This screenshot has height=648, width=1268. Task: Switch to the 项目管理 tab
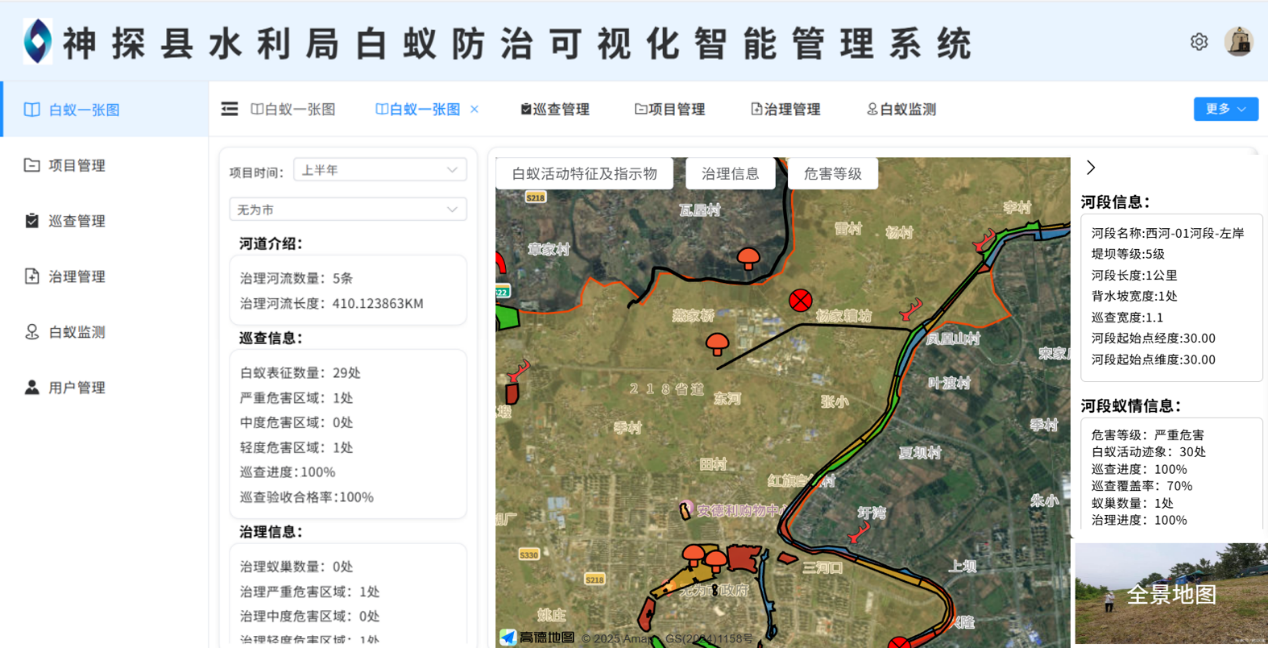pos(670,109)
